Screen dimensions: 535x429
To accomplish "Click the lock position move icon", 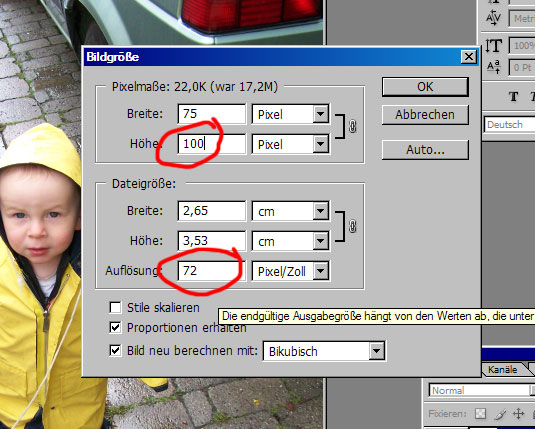I will [x=518, y=414].
